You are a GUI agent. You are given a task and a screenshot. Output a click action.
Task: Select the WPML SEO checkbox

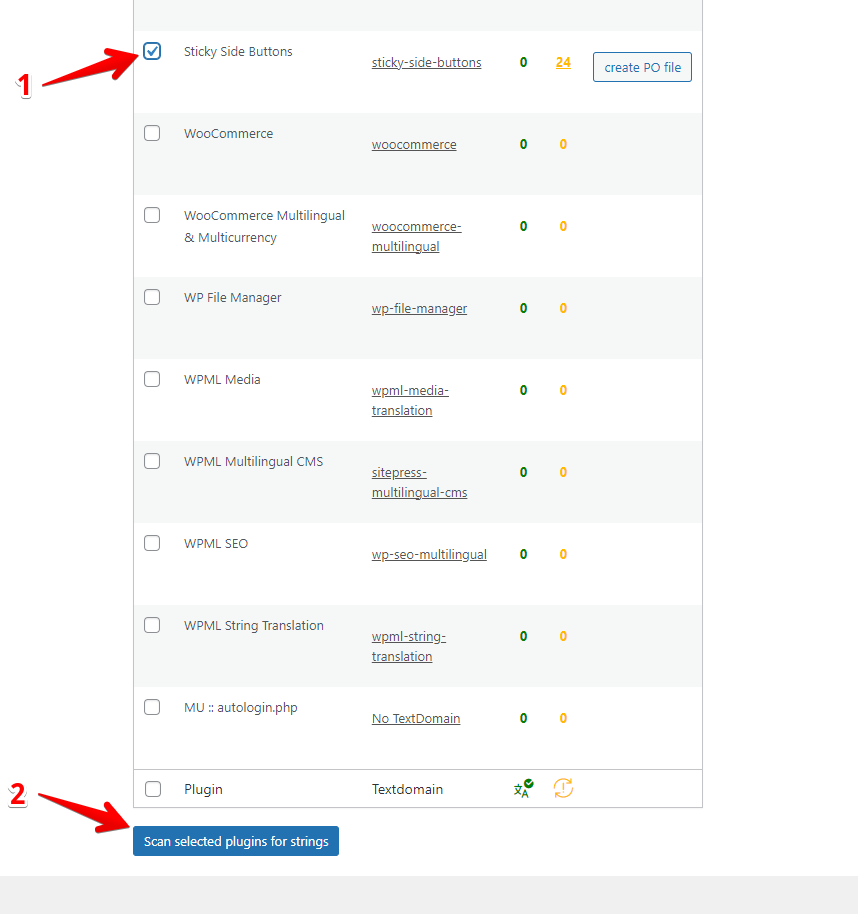click(152, 543)
